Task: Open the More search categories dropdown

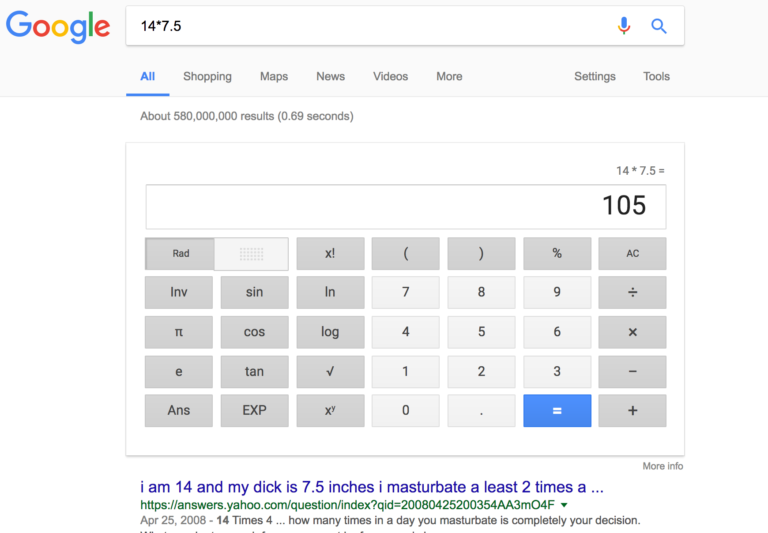Action: [449, 76]
